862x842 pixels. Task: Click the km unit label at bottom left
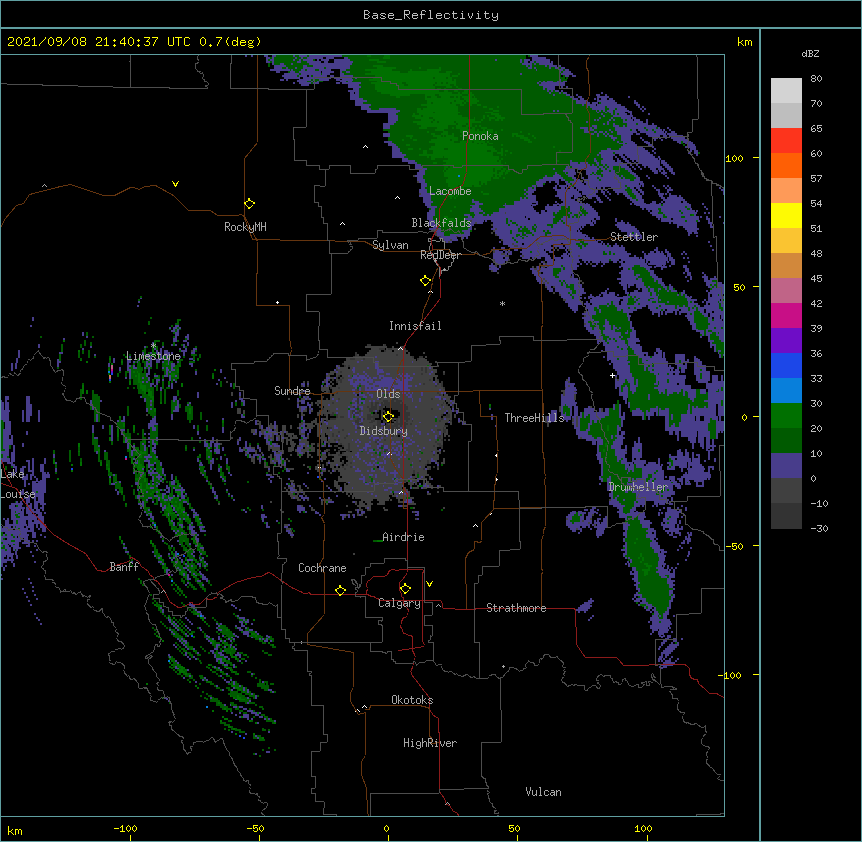[14, 831]
